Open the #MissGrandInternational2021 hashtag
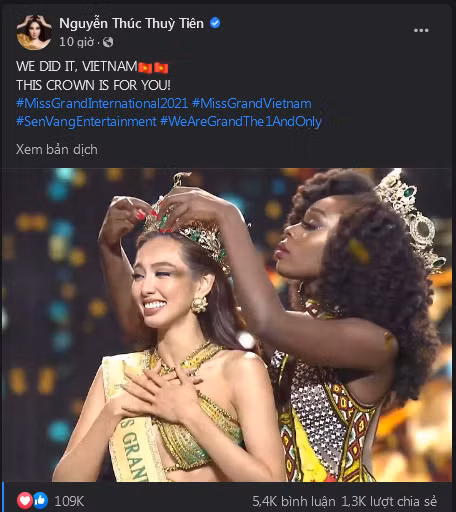456x512 pixels. click(102, 103)
